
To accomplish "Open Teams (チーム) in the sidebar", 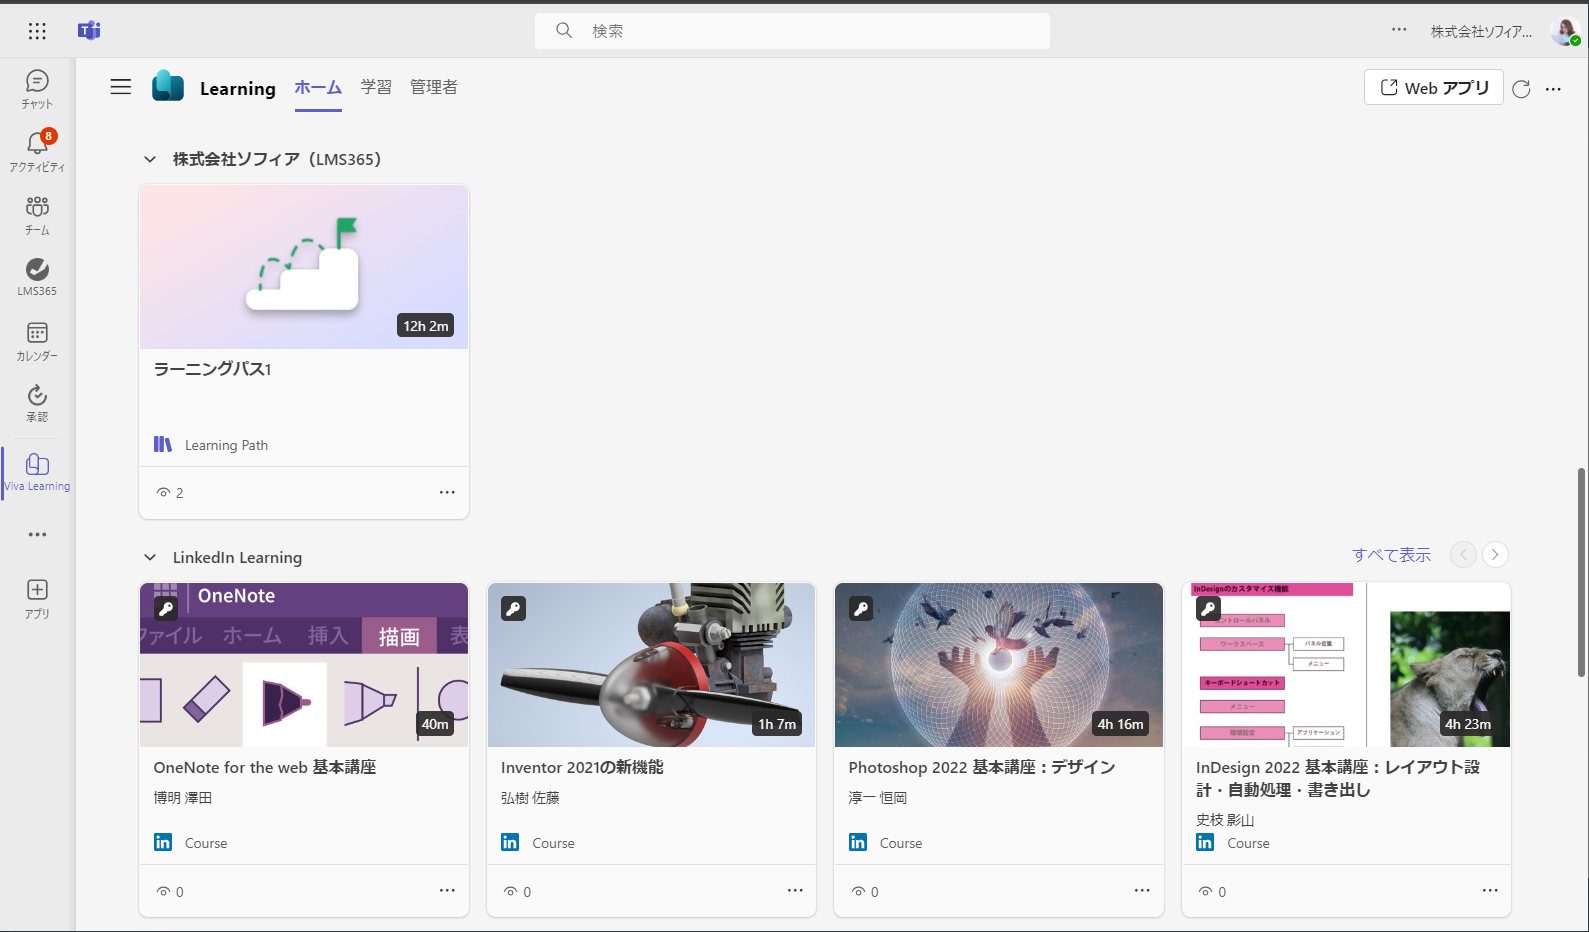I will point(37,215).
